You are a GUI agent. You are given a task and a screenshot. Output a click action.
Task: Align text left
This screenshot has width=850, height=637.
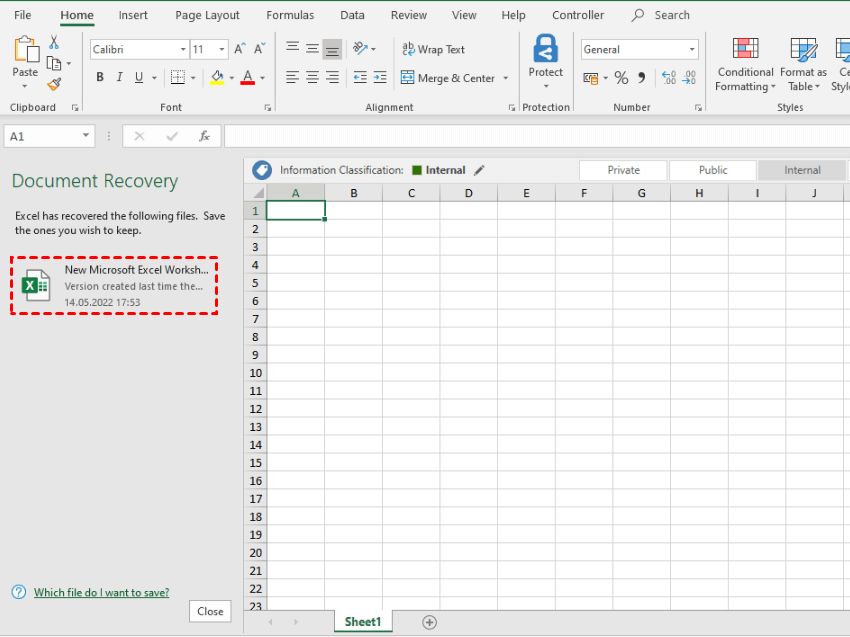(x=293, y=78)
